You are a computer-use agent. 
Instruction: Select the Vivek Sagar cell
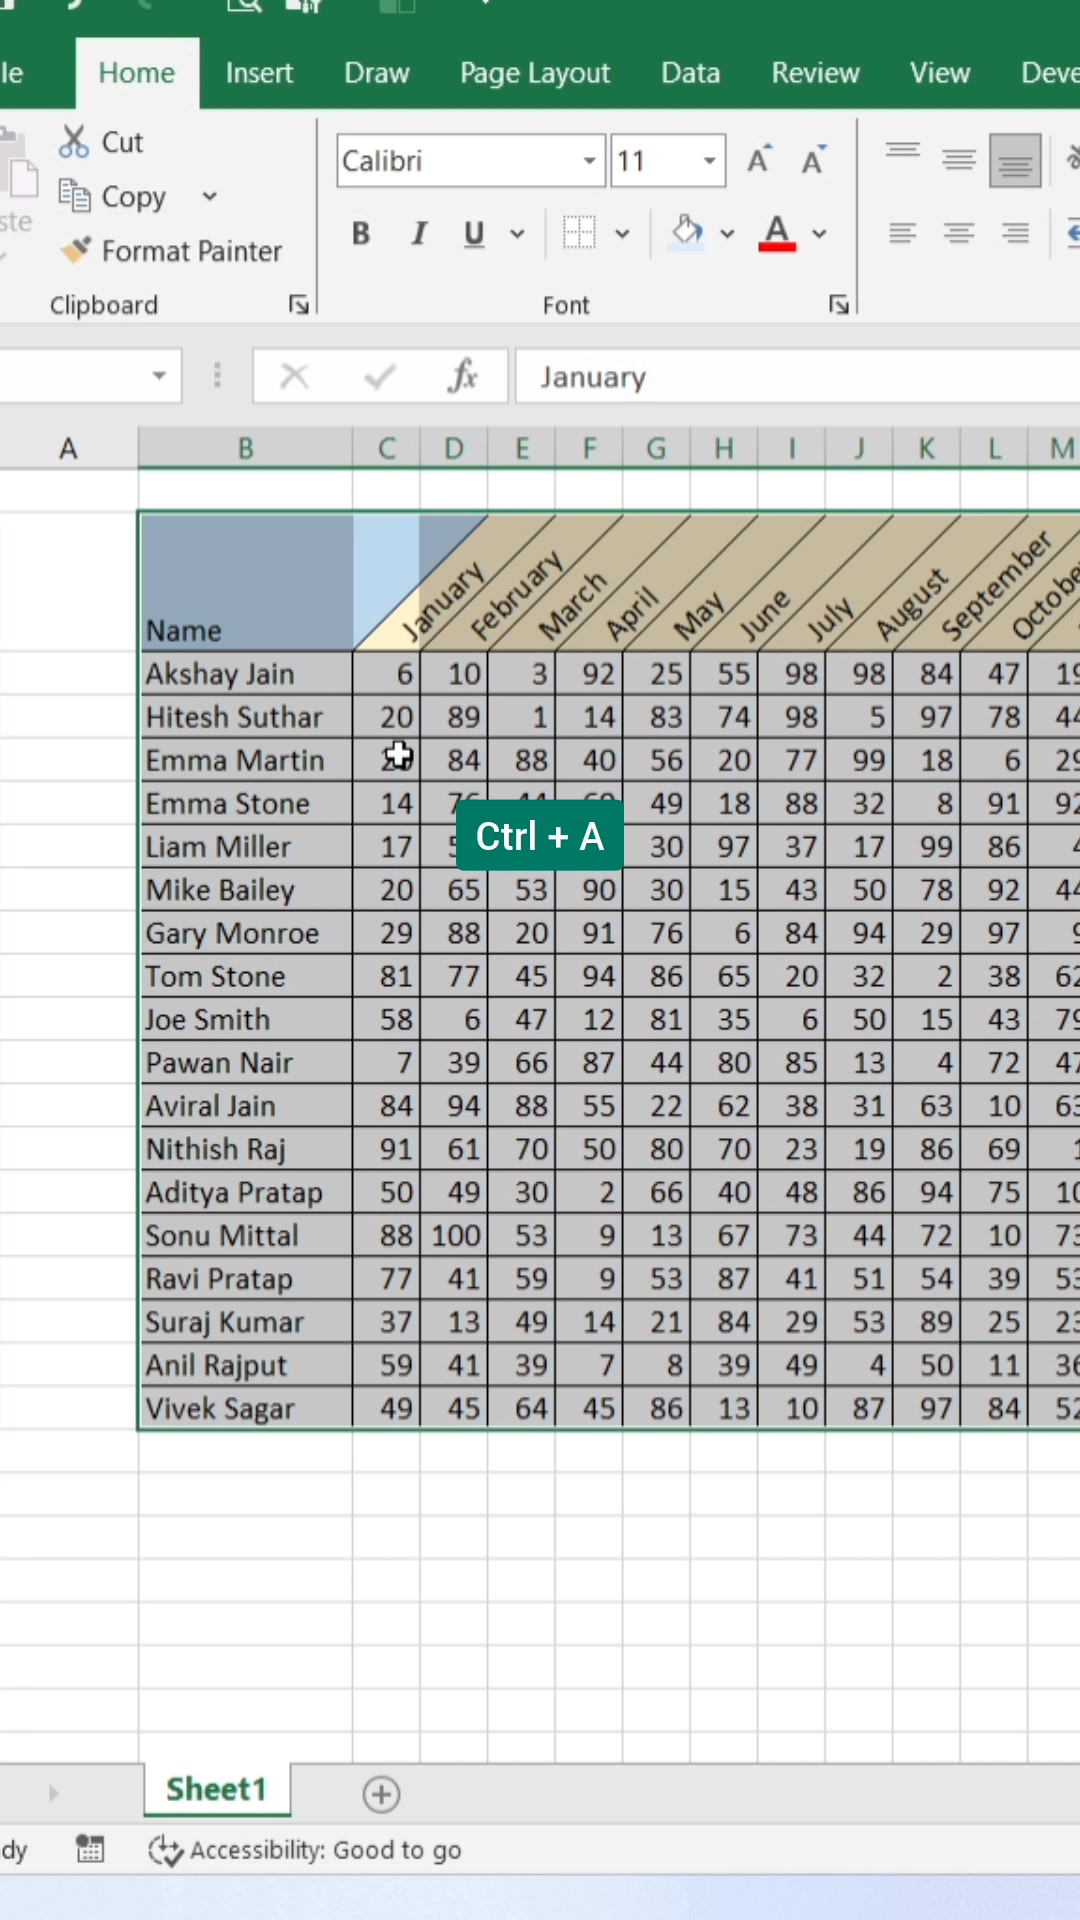point(246,1408)
